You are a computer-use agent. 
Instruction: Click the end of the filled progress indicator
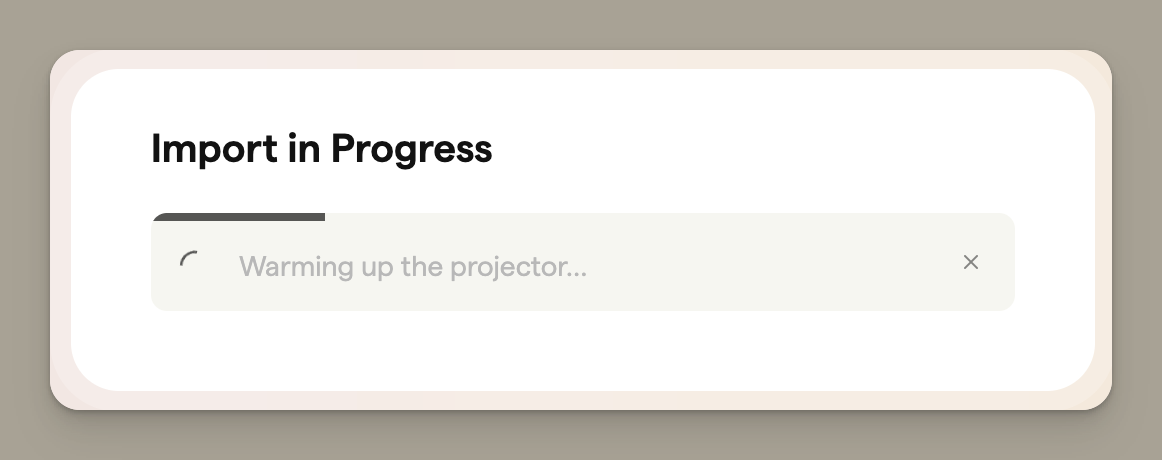pyautogui.click(x=320, y=217)
